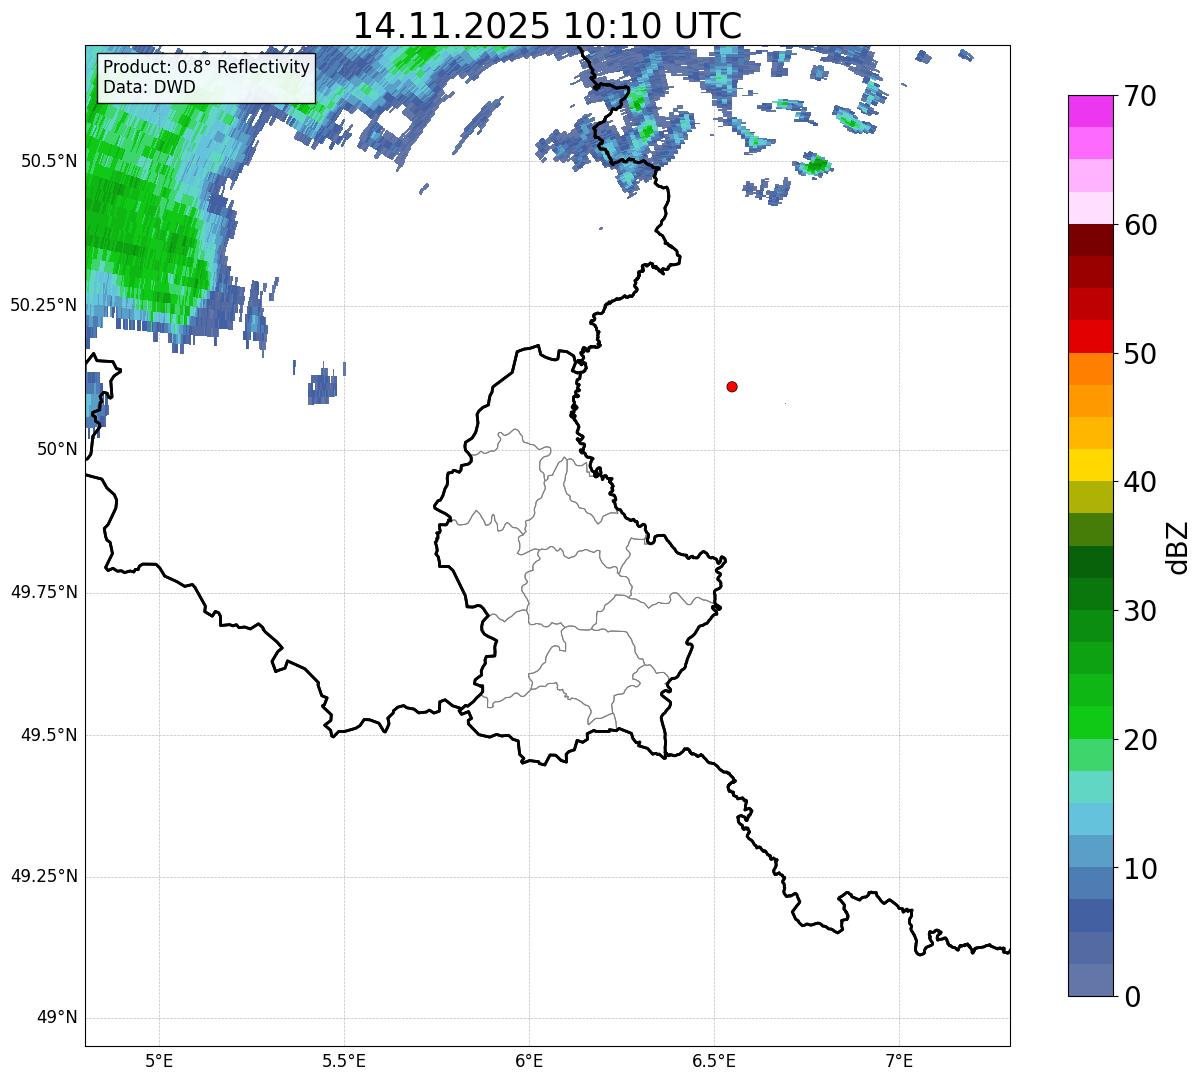Click the dBZ colorbar axis label
The width and height of the screenshot is (1202, 1081).
1178,546
